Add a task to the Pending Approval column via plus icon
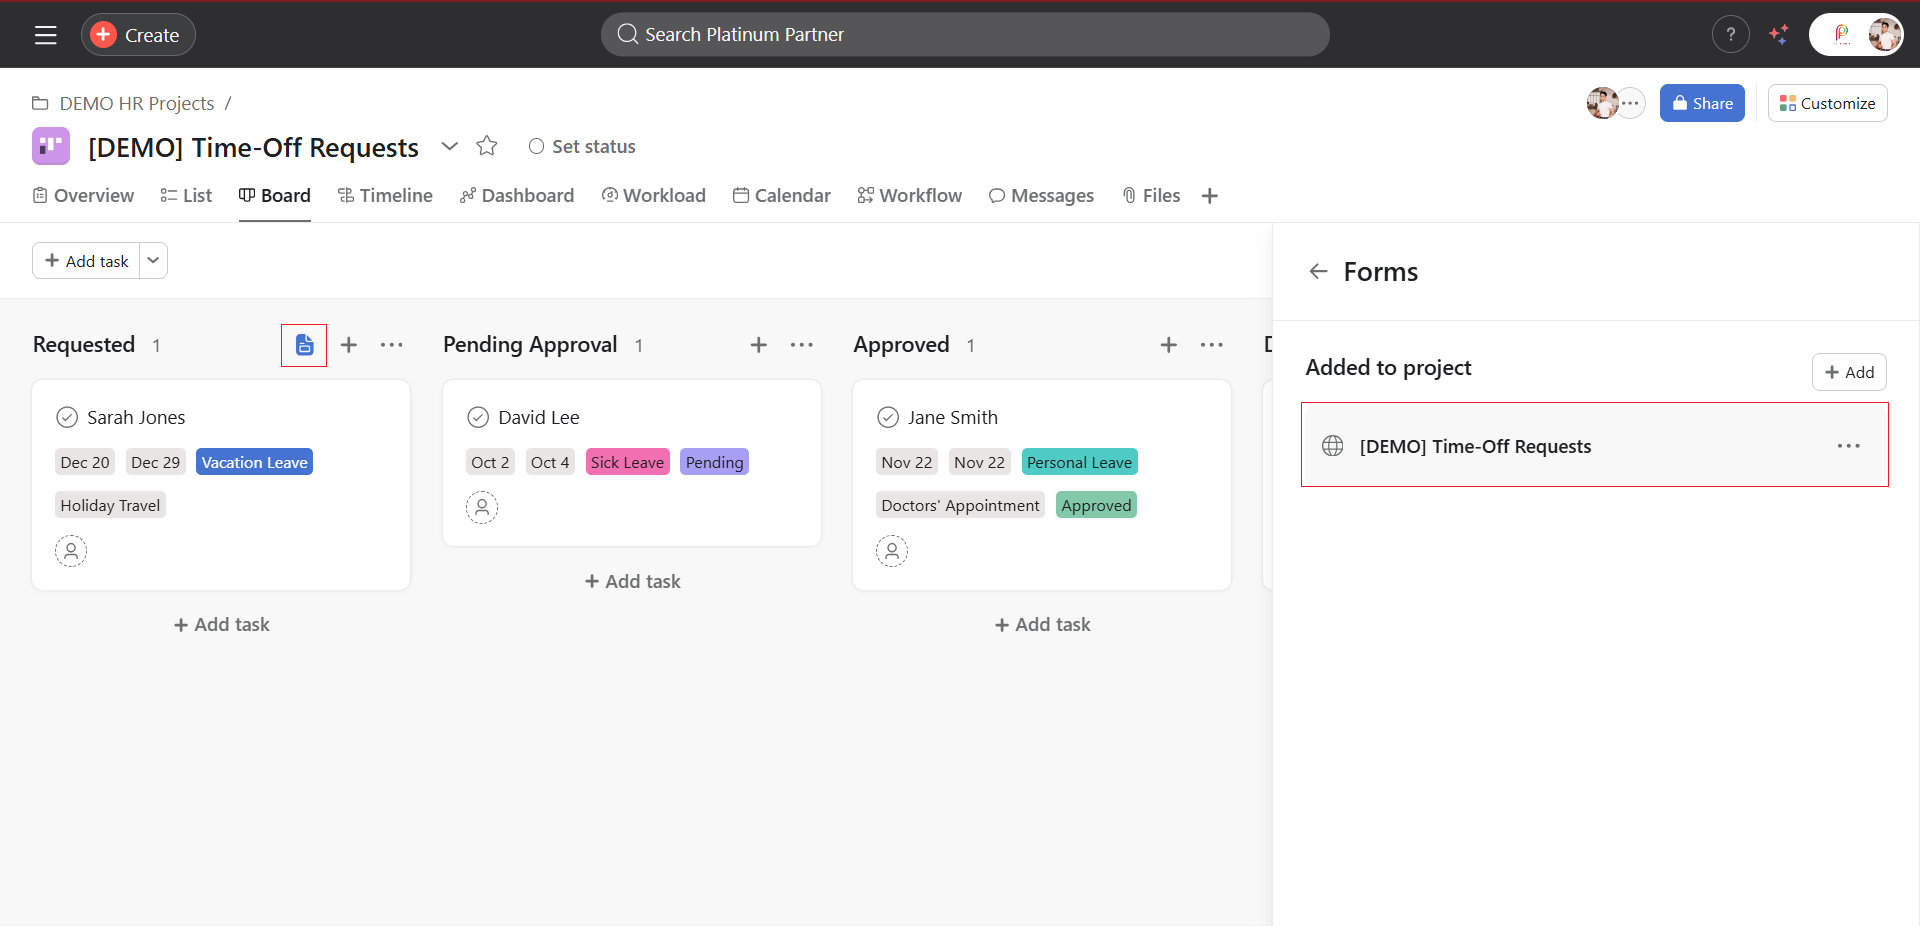1920x926 pixels. tap(759, 345)
